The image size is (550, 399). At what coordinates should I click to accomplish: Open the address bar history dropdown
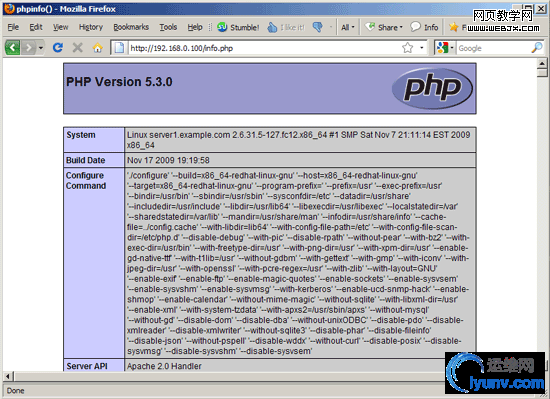point(422,48)
